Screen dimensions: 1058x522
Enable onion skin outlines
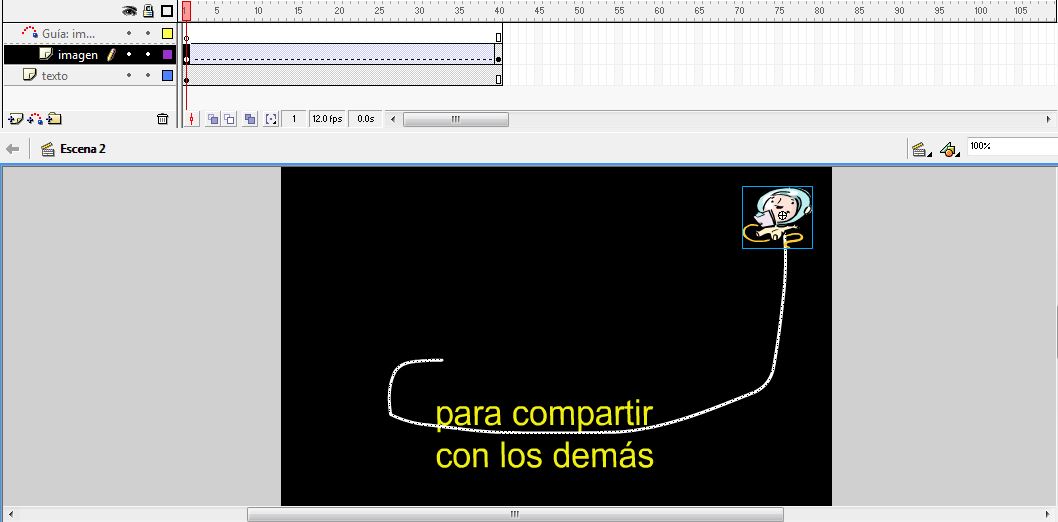230,119
